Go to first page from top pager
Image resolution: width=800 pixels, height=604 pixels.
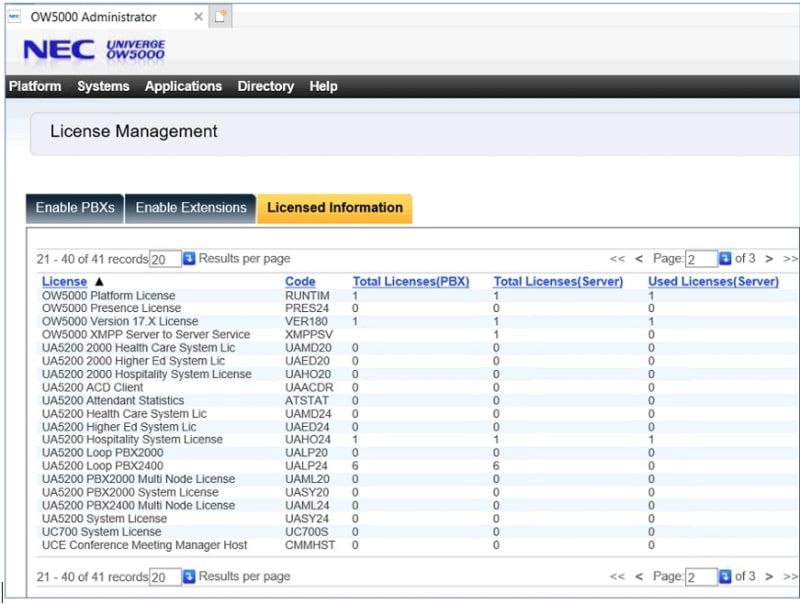(x=617, y=259)
